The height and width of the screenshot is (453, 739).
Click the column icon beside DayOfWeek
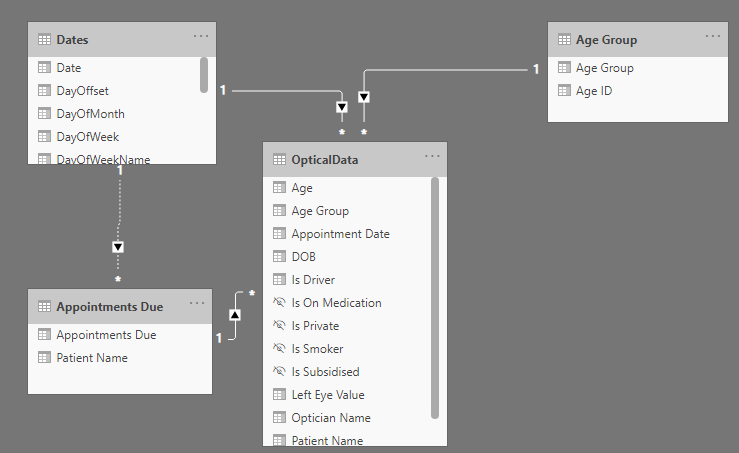coord(44,137)
